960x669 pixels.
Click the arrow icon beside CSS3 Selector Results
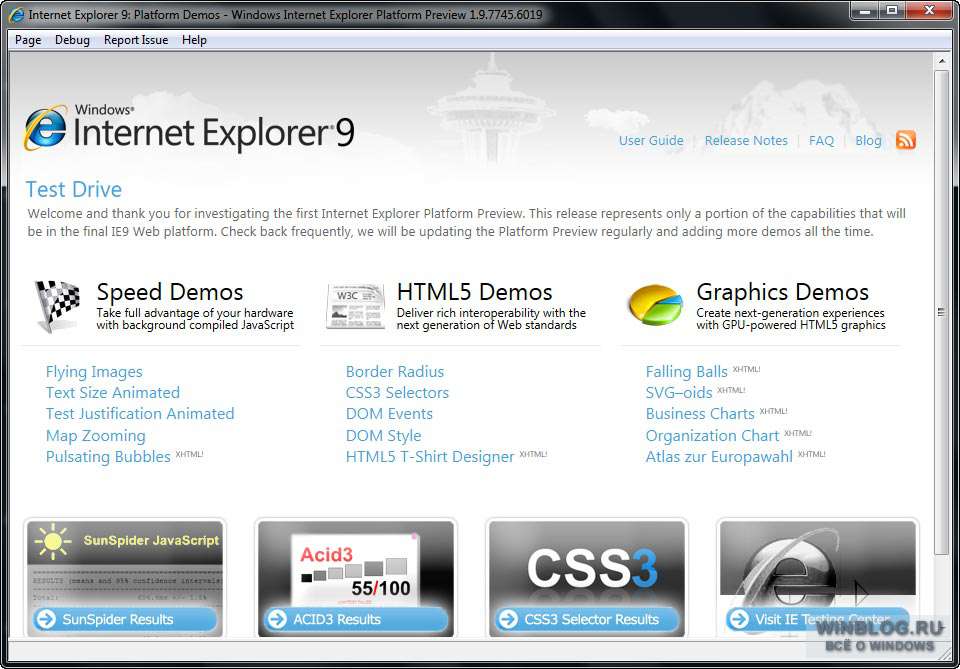coord(508,619)
